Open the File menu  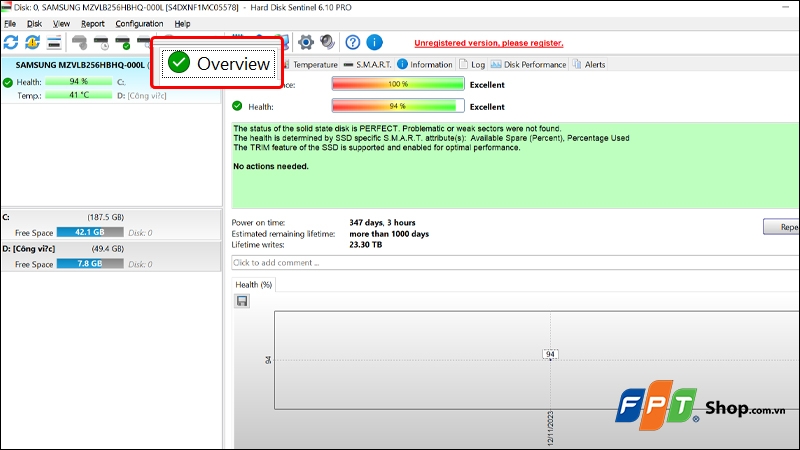tap(10, 23)
